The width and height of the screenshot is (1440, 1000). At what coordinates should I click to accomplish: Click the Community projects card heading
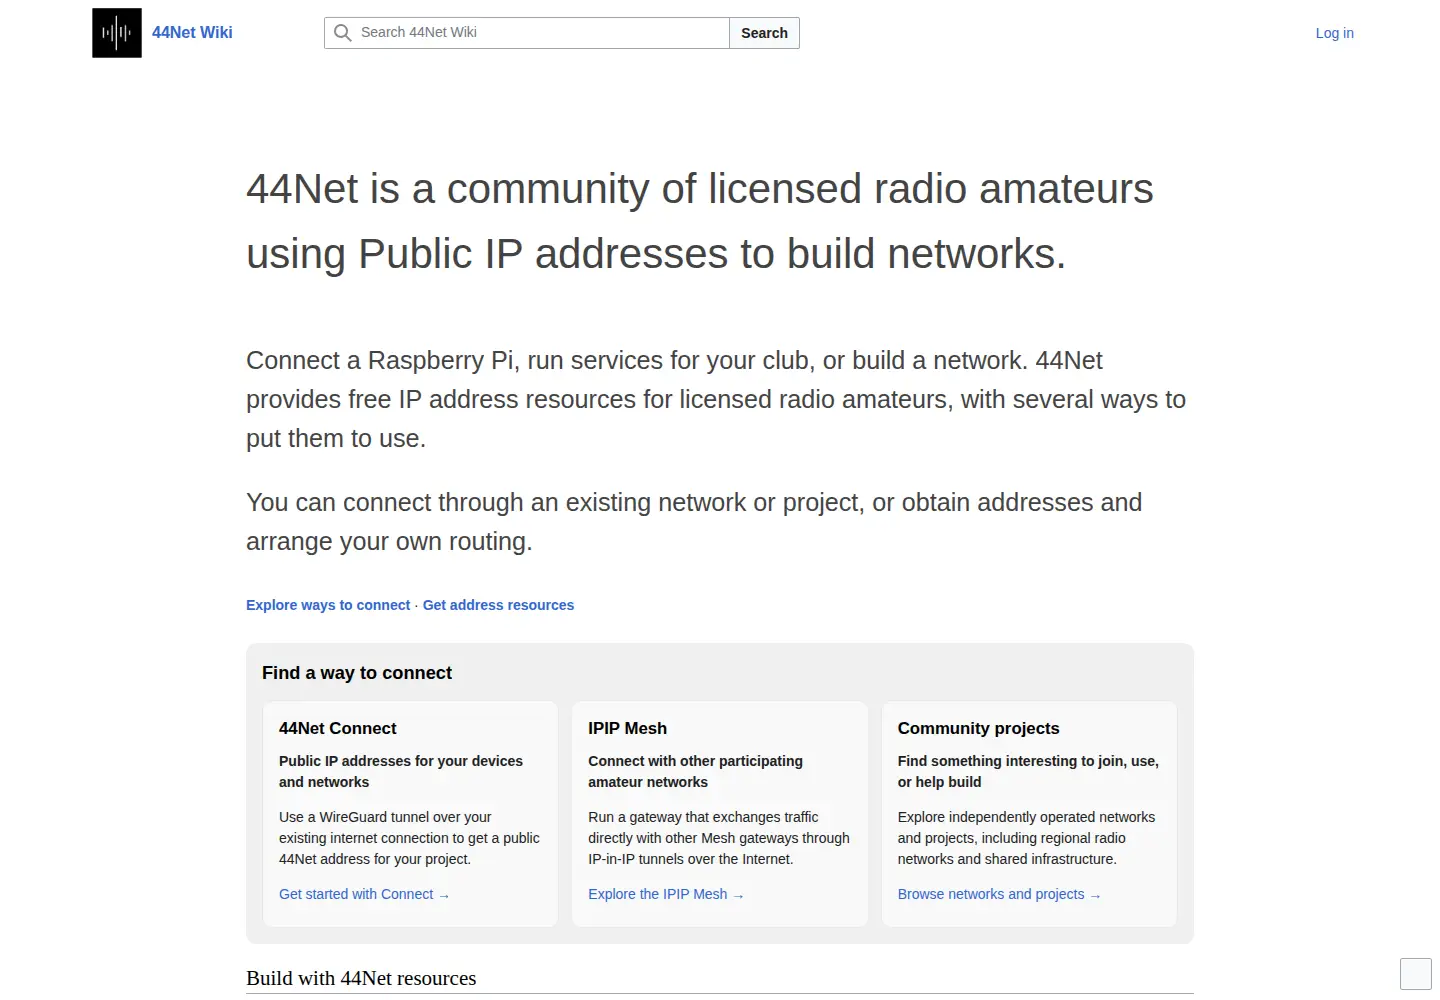[978, 728]
